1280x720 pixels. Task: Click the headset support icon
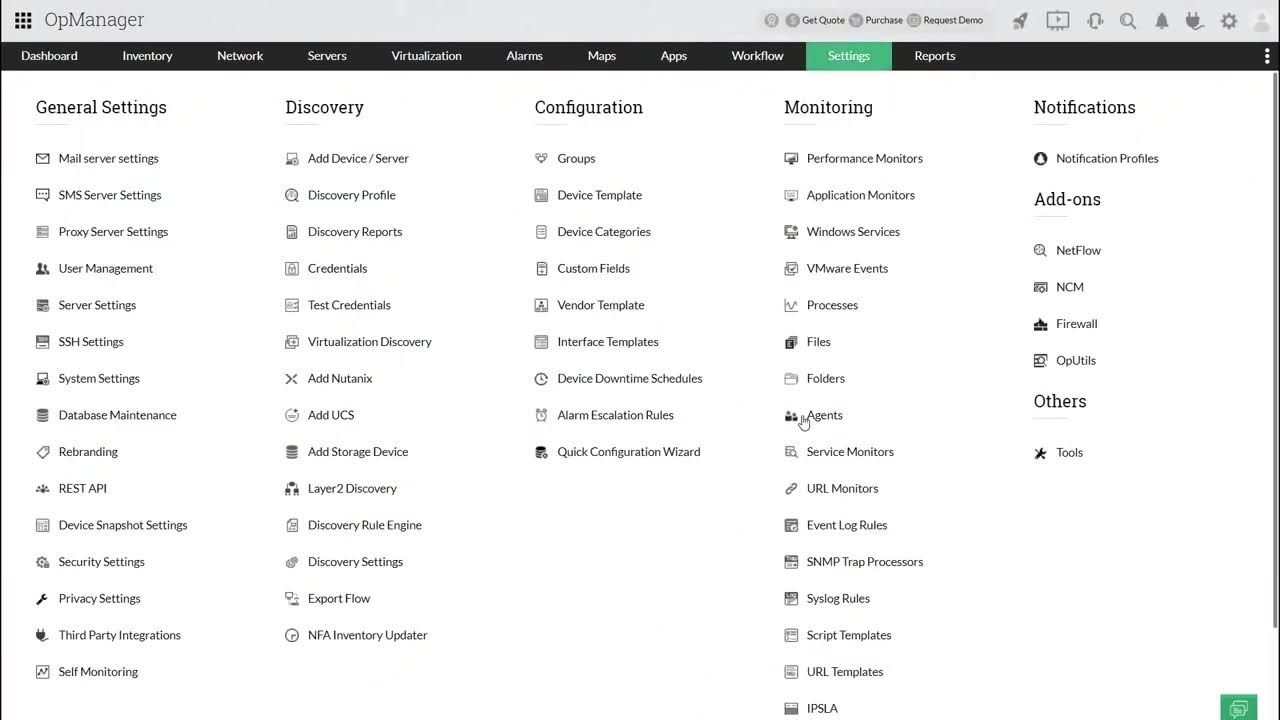pos(1095,20)
